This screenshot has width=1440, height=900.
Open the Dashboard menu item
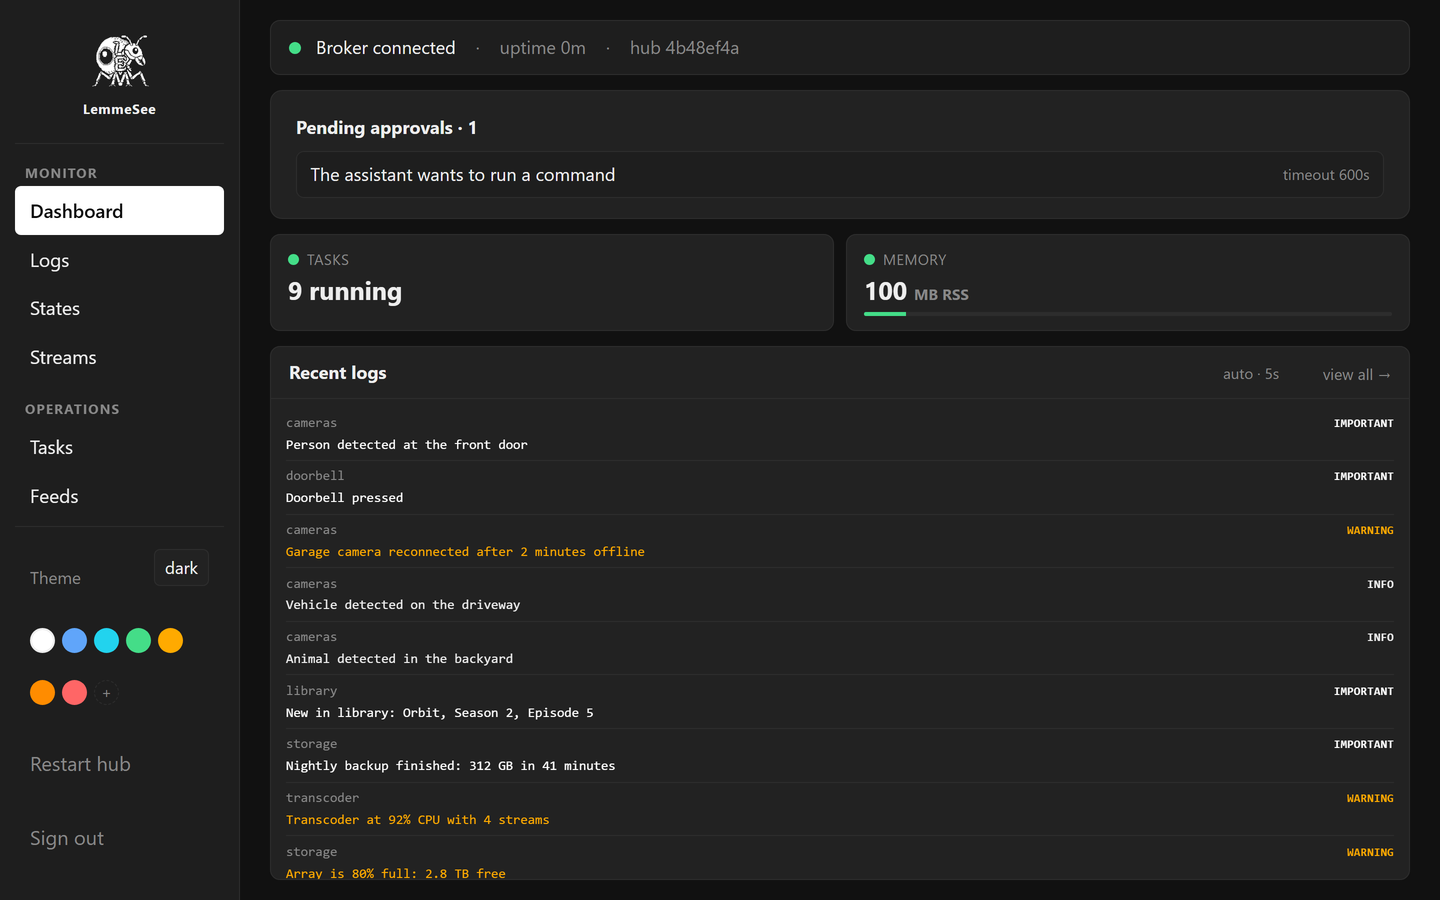[119, 211]
